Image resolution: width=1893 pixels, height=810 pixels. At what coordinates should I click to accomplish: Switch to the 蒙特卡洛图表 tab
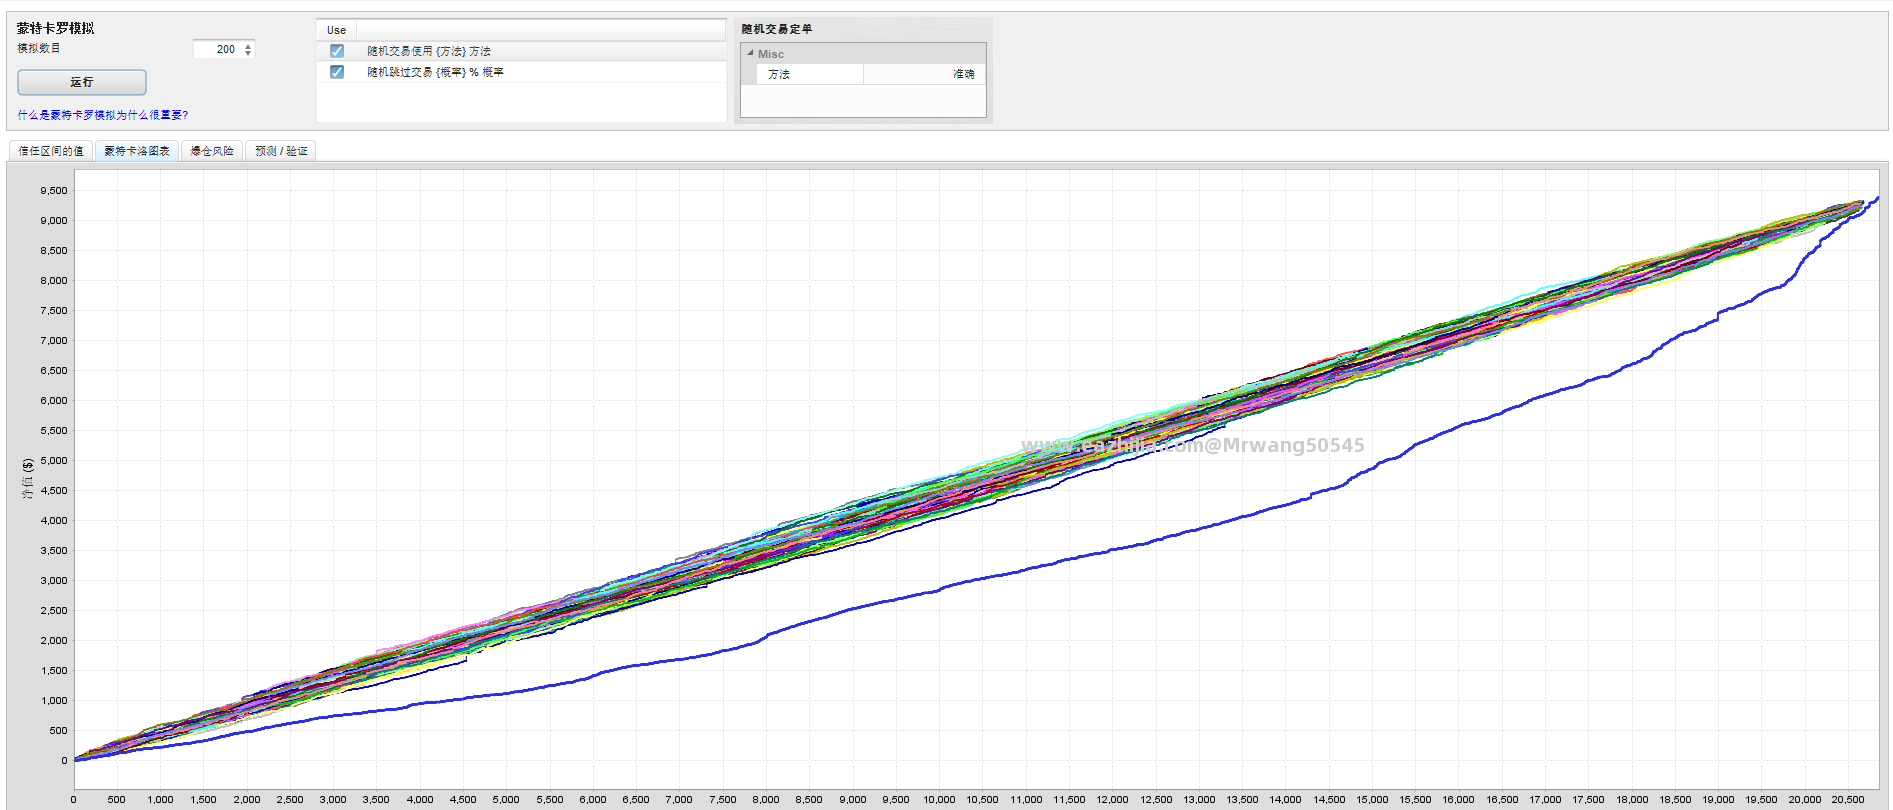(137, 151)
